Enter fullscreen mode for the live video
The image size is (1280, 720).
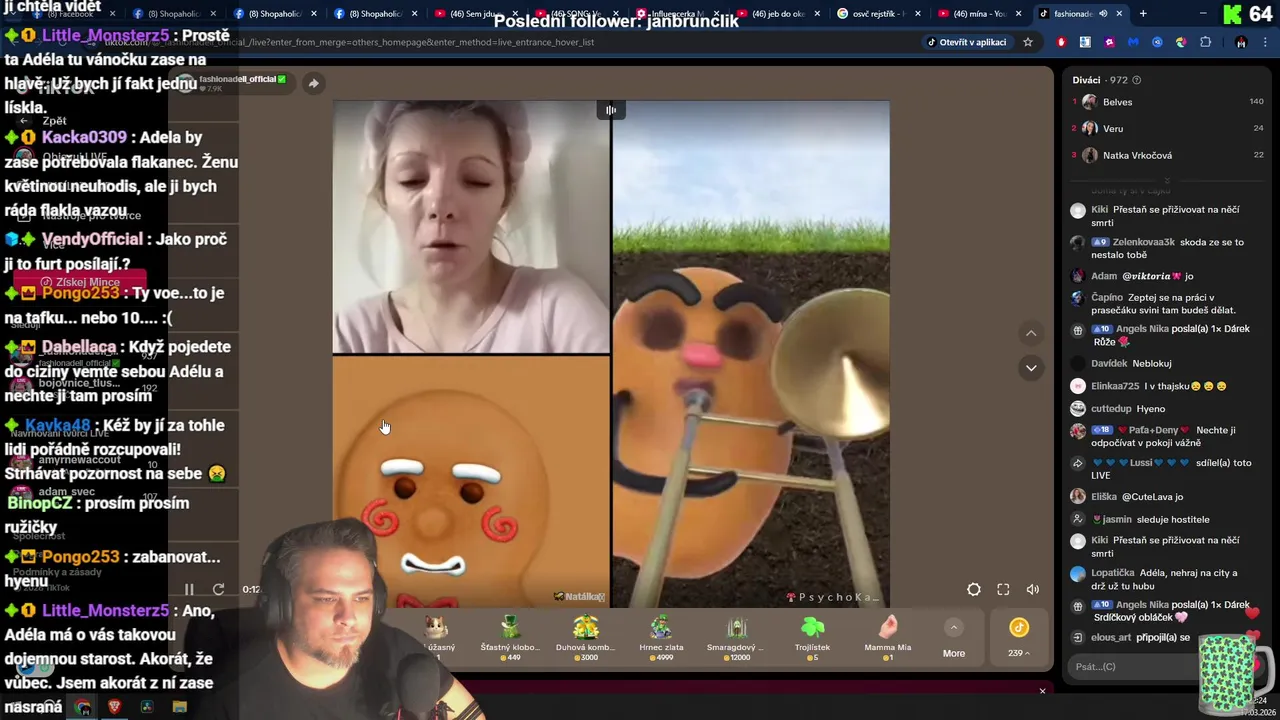coord(1003,589)
